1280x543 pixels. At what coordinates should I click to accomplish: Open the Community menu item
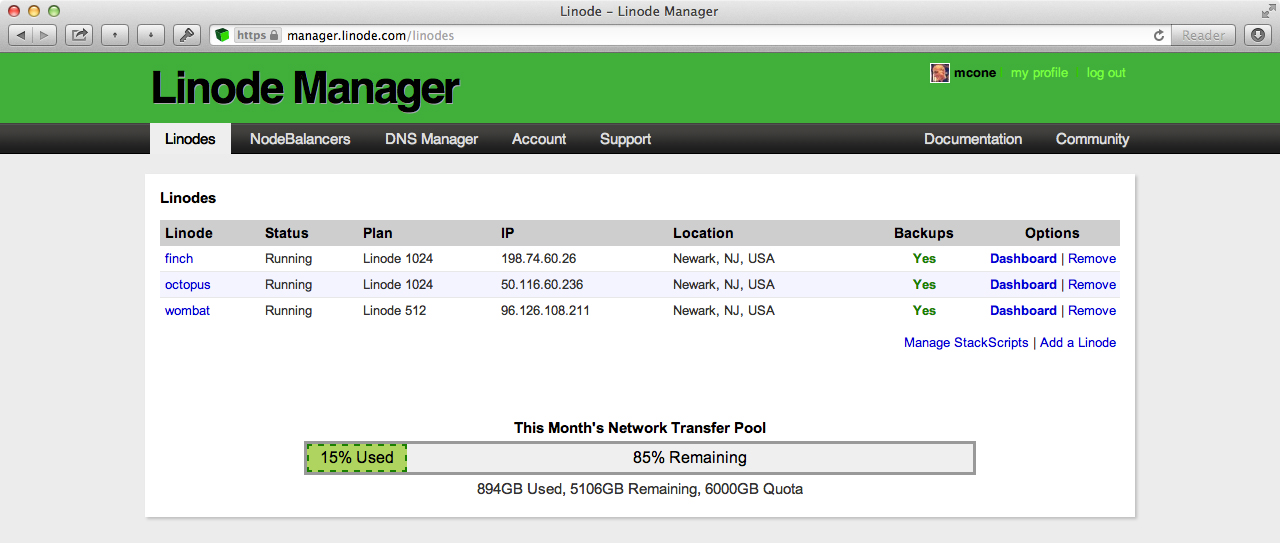1092,139
